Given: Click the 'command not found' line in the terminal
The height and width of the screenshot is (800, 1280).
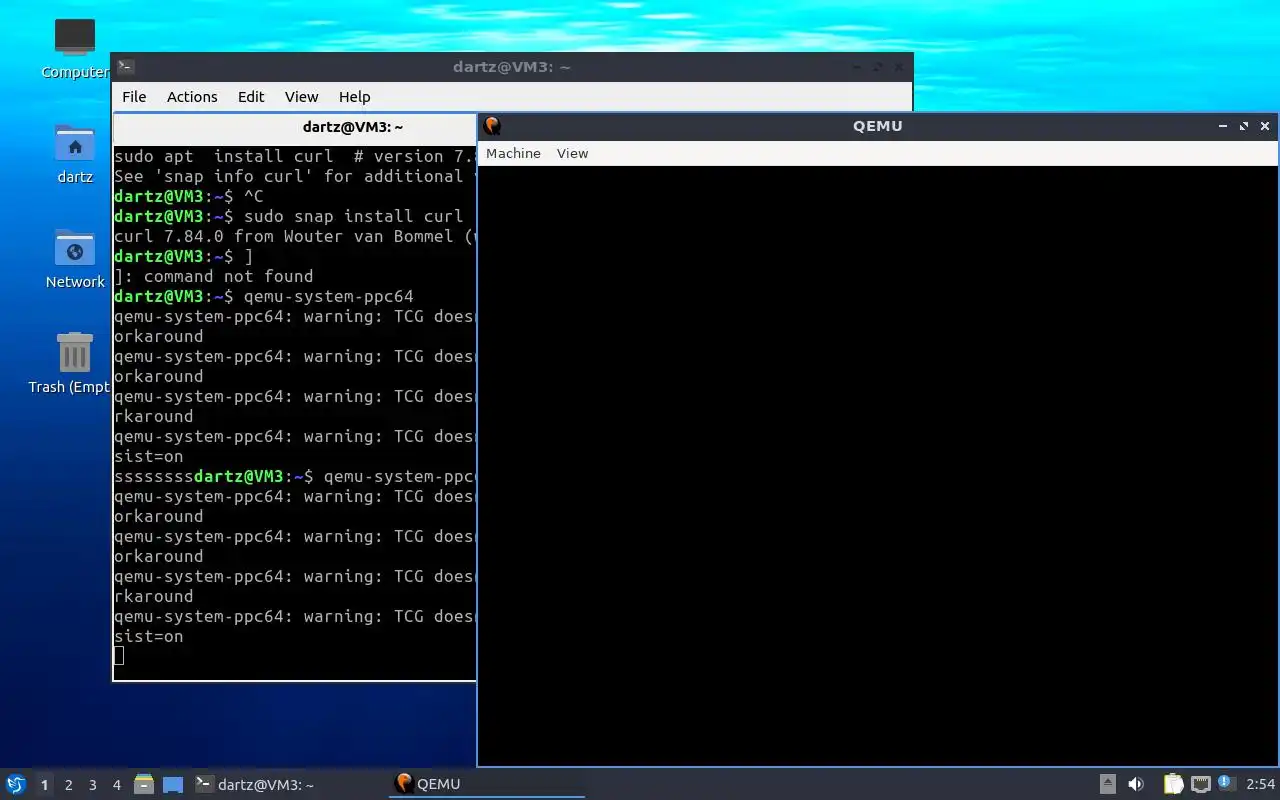Looking at the screenshot, I should point(213,276).
